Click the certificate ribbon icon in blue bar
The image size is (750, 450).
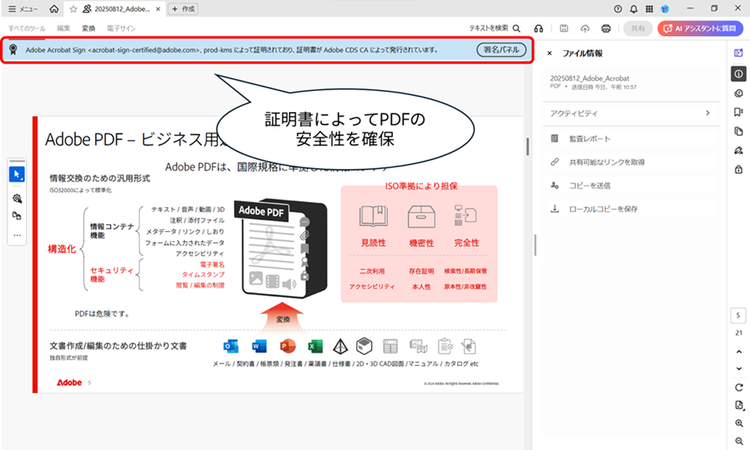(x=13, y=50)
